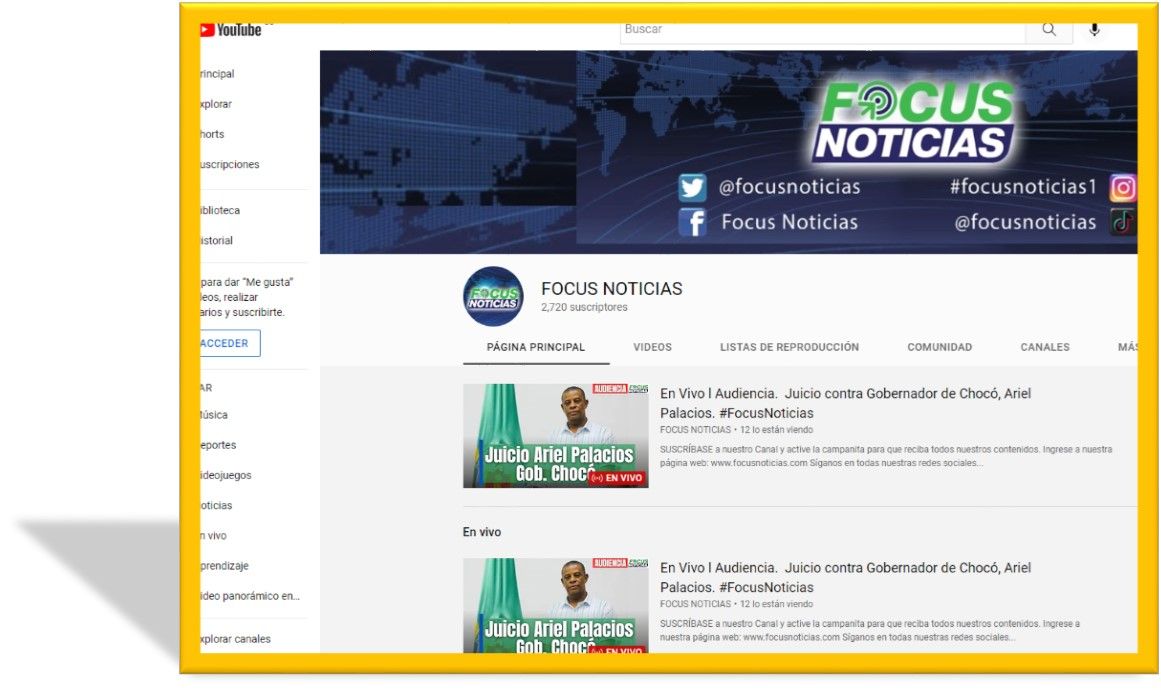
Task: Open En vivo category in sidebar
Action: coord(213,536)
